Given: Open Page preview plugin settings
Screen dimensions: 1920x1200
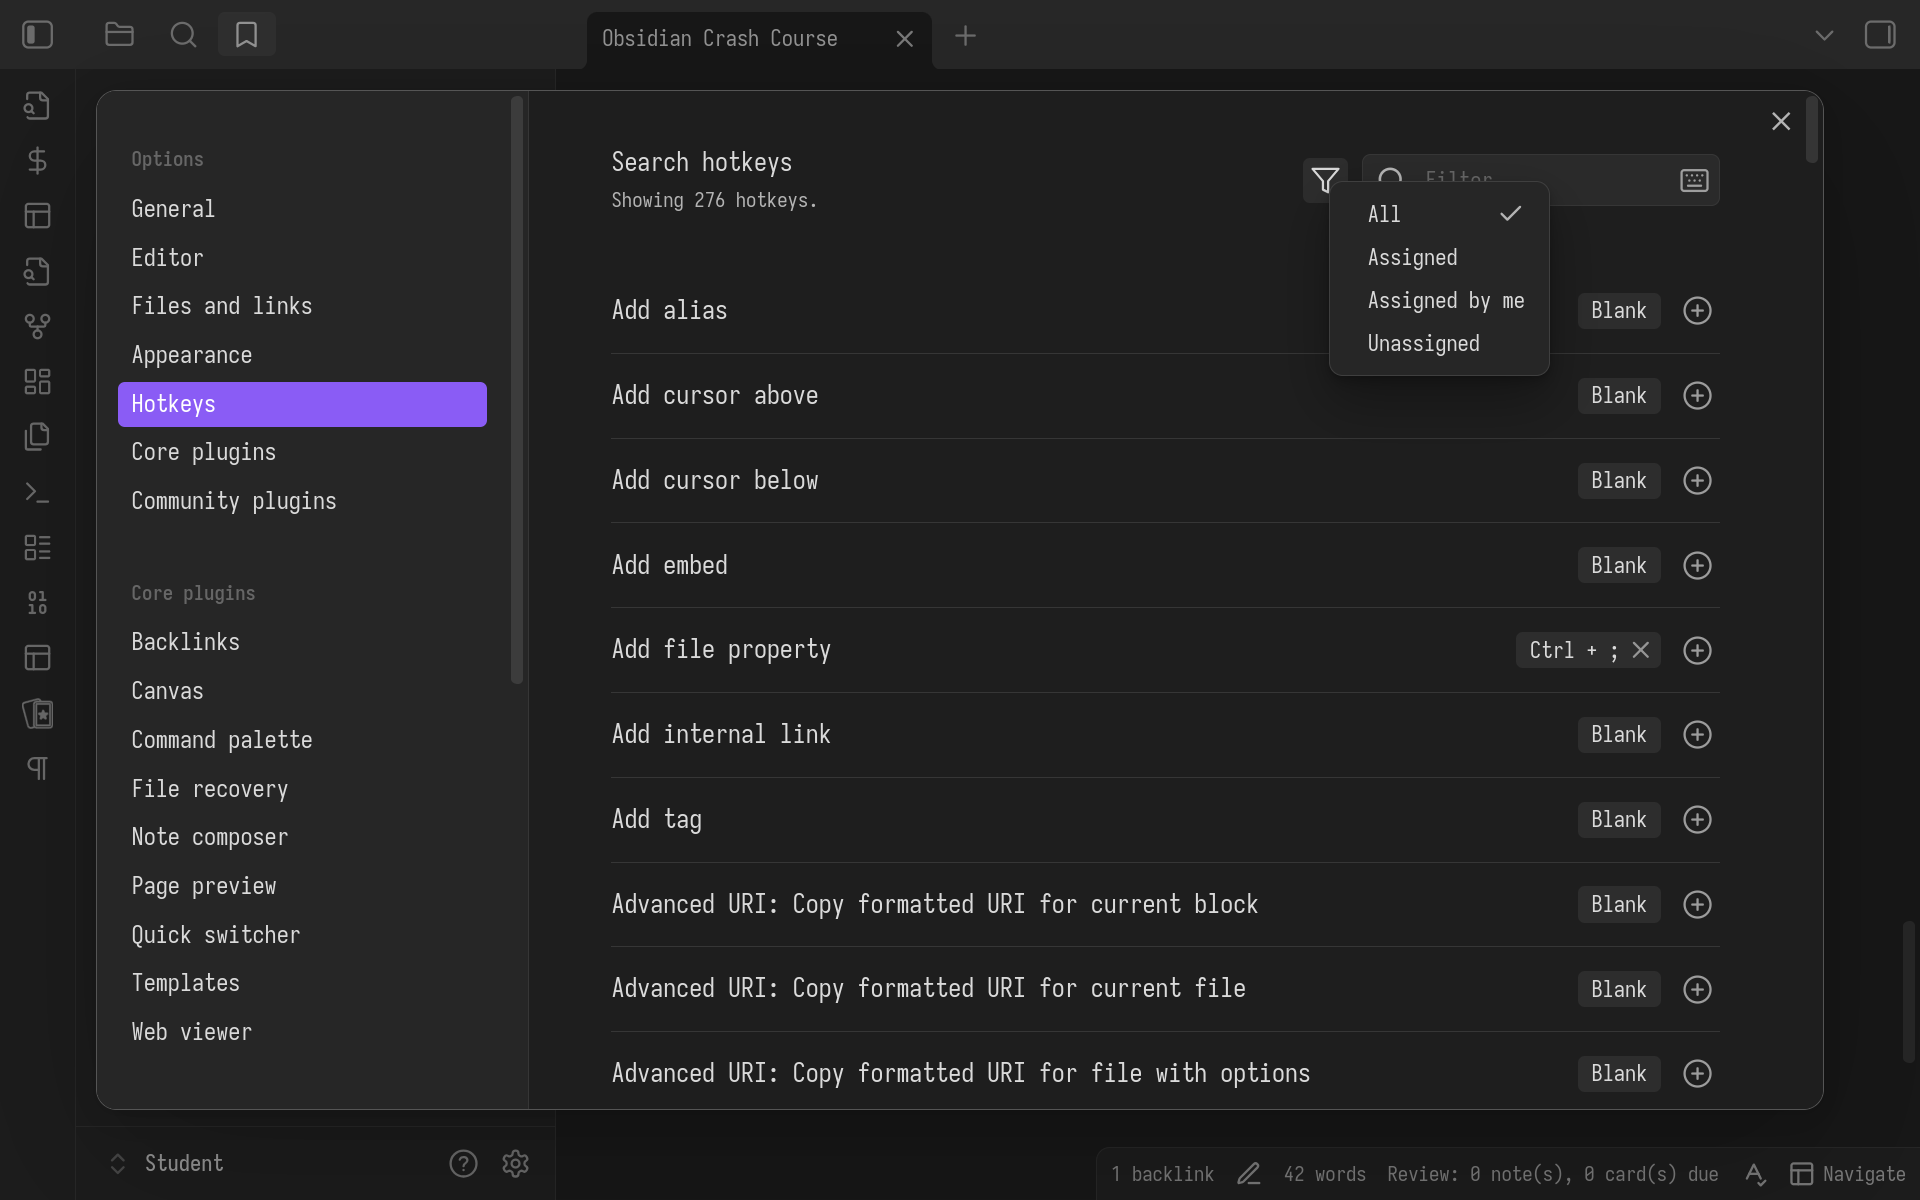Looking at the screenshot, I should (302, 886).
